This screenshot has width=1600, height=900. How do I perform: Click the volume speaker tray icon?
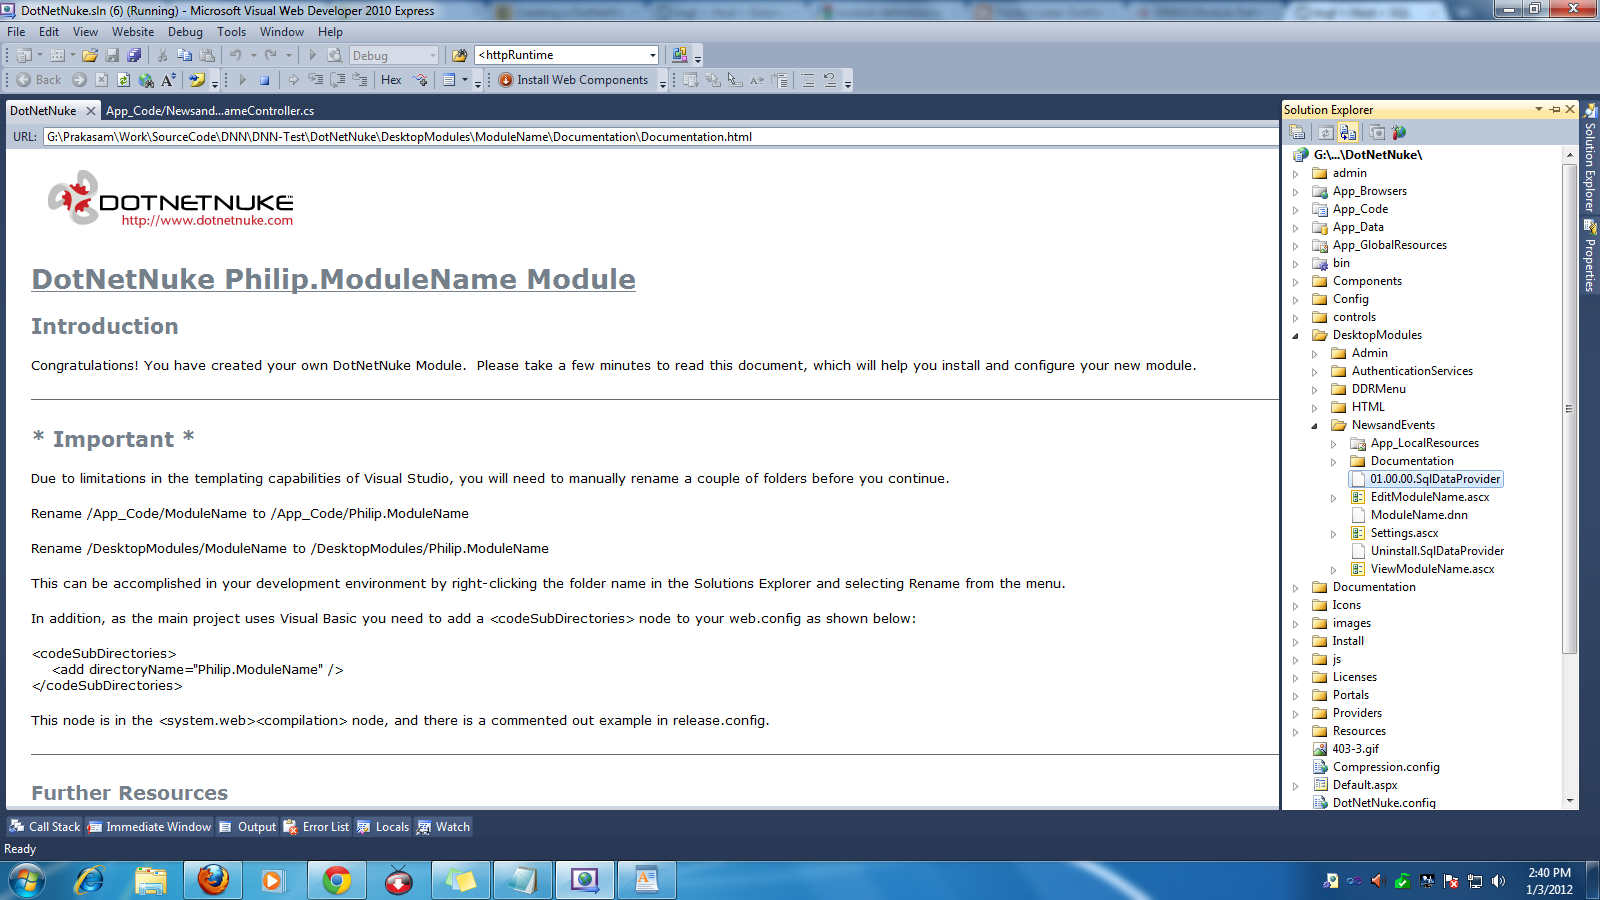pos(1498,881)
